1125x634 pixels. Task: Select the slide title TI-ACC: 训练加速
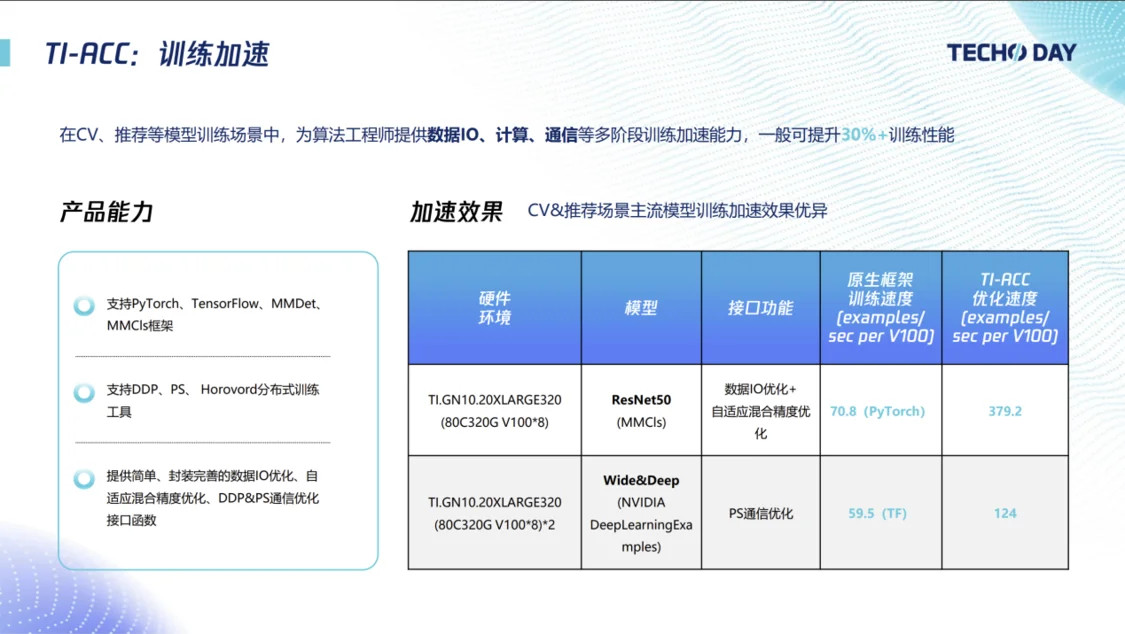[157, 54]
